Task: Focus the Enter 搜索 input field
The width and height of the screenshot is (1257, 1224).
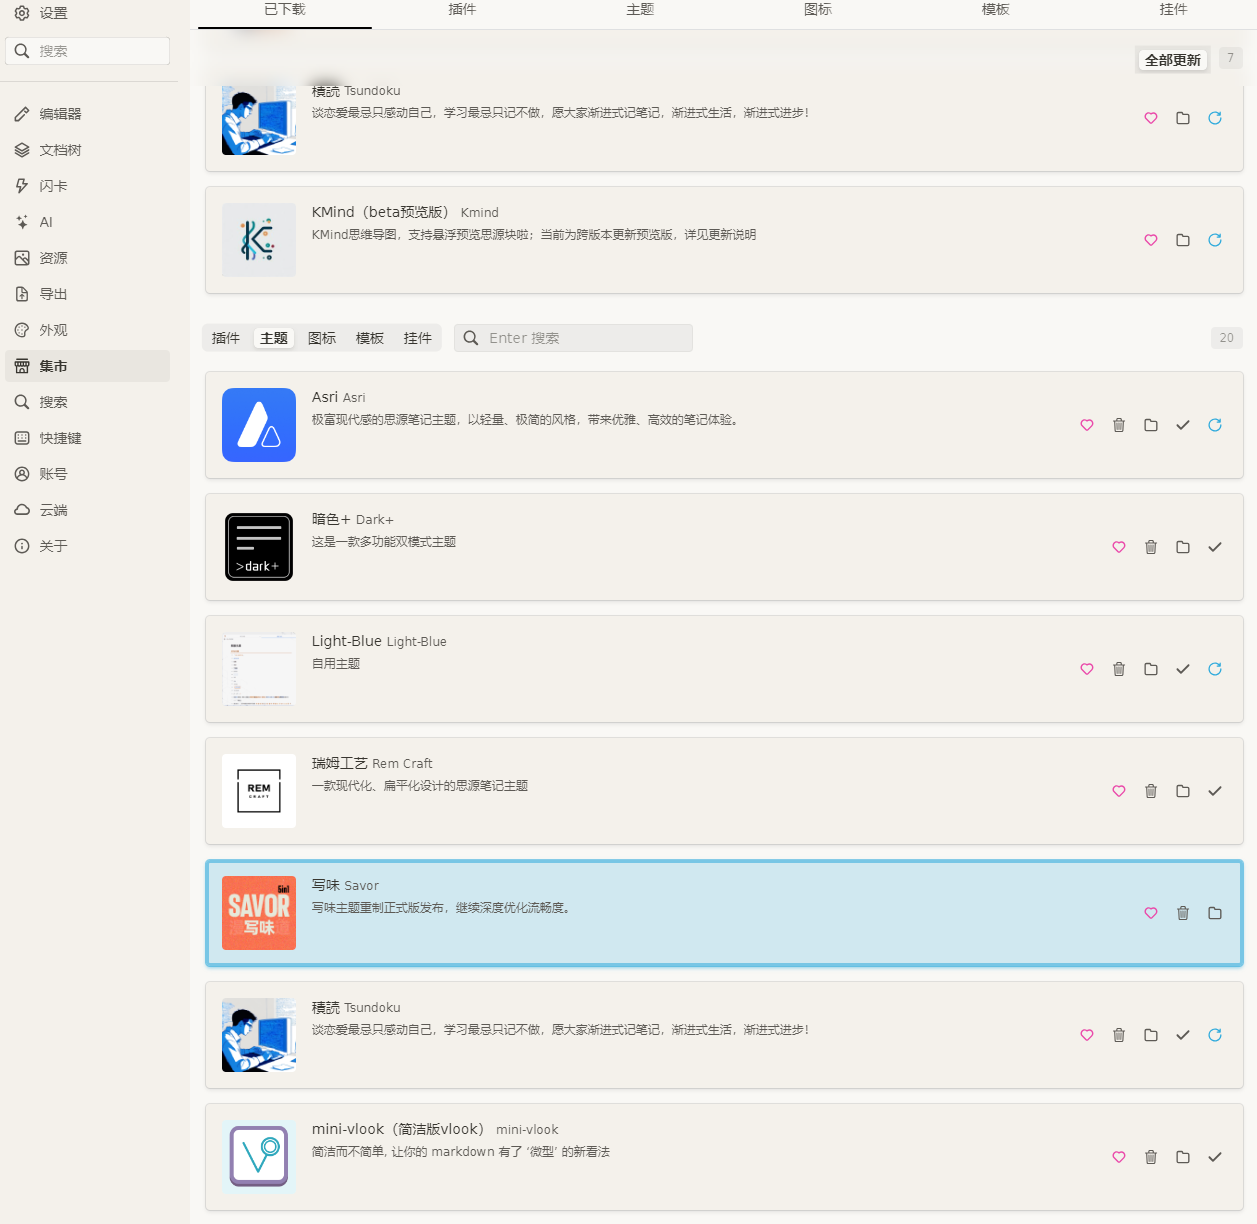Action: 573,338
